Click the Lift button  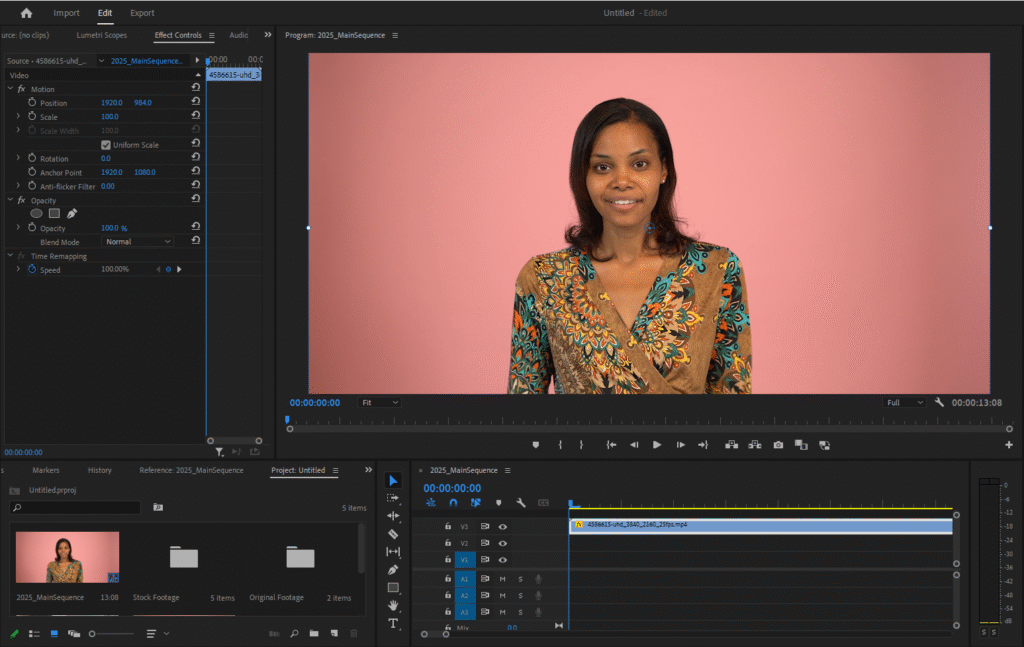(731, 445)
